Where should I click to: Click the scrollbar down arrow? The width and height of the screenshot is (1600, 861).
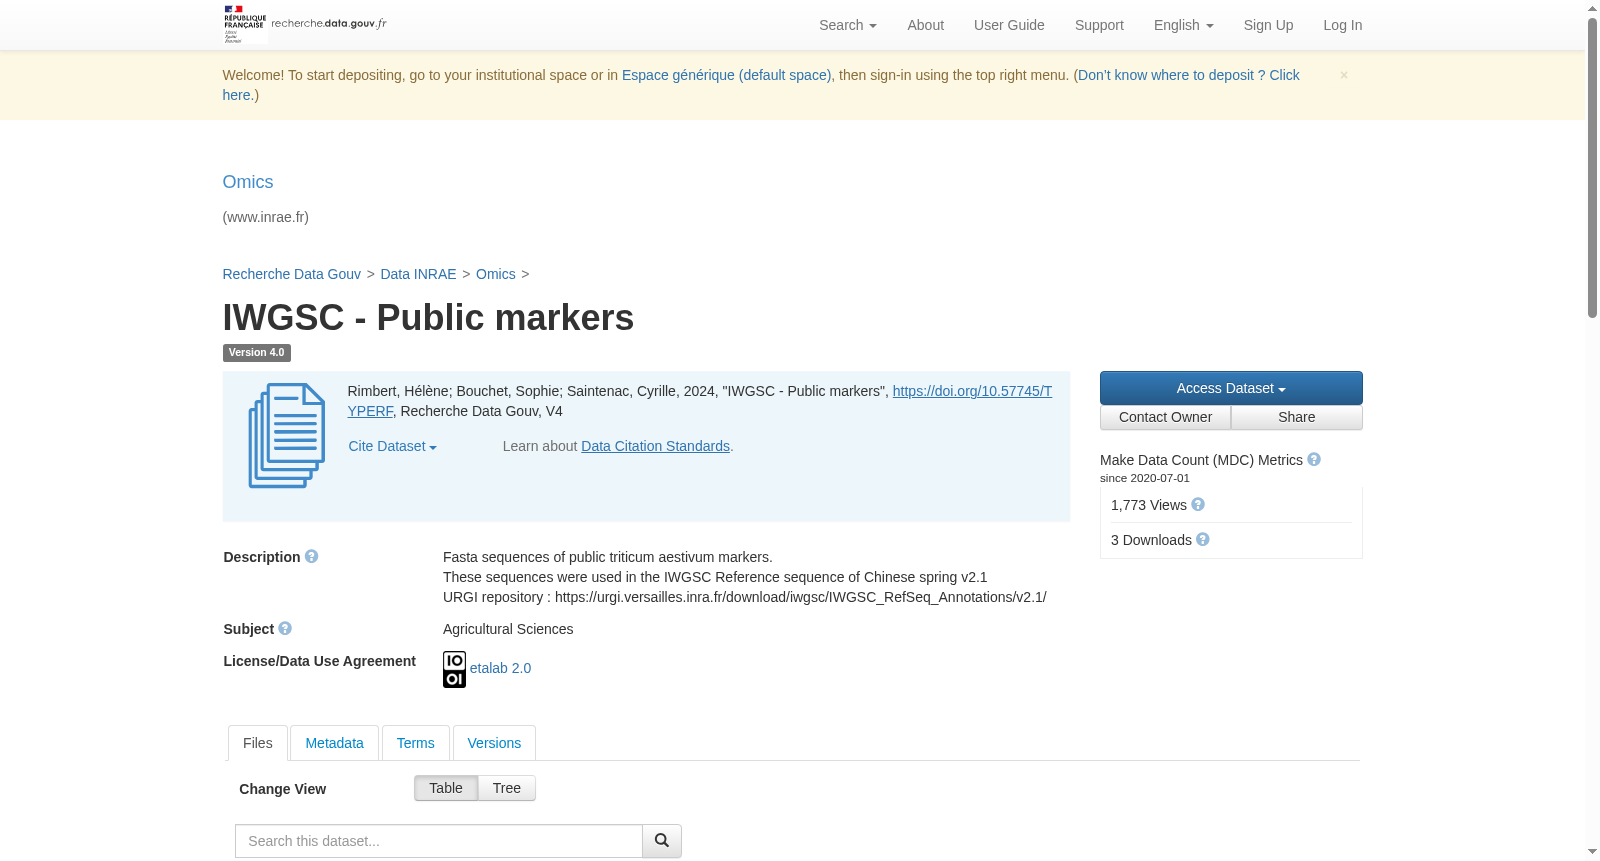coord(1592,852)
